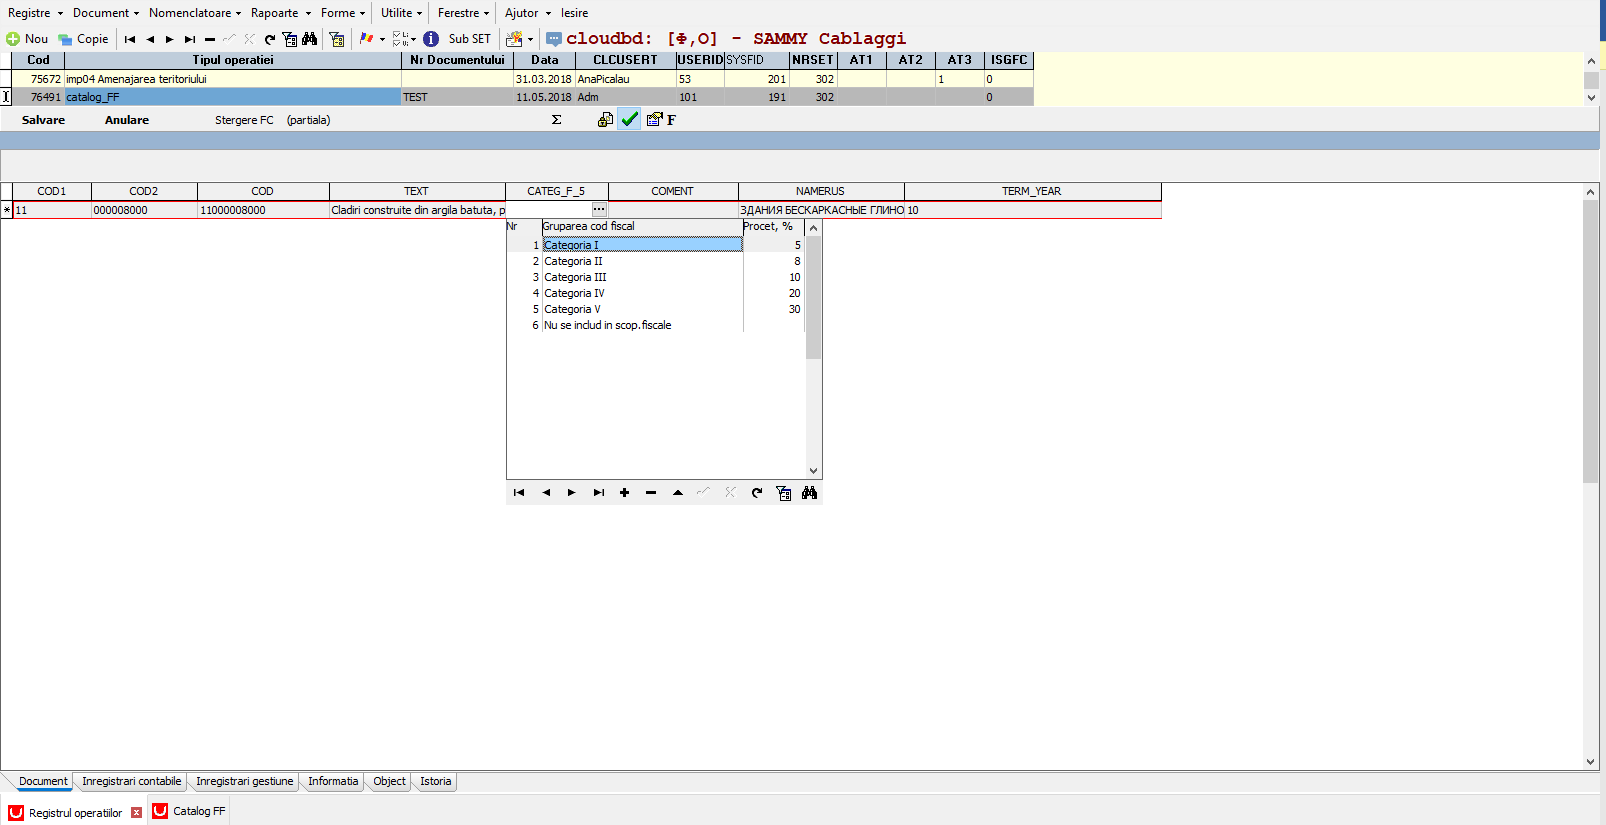
Task: Open dropdown next to the star document icon
Action: [x=530, y=40]
